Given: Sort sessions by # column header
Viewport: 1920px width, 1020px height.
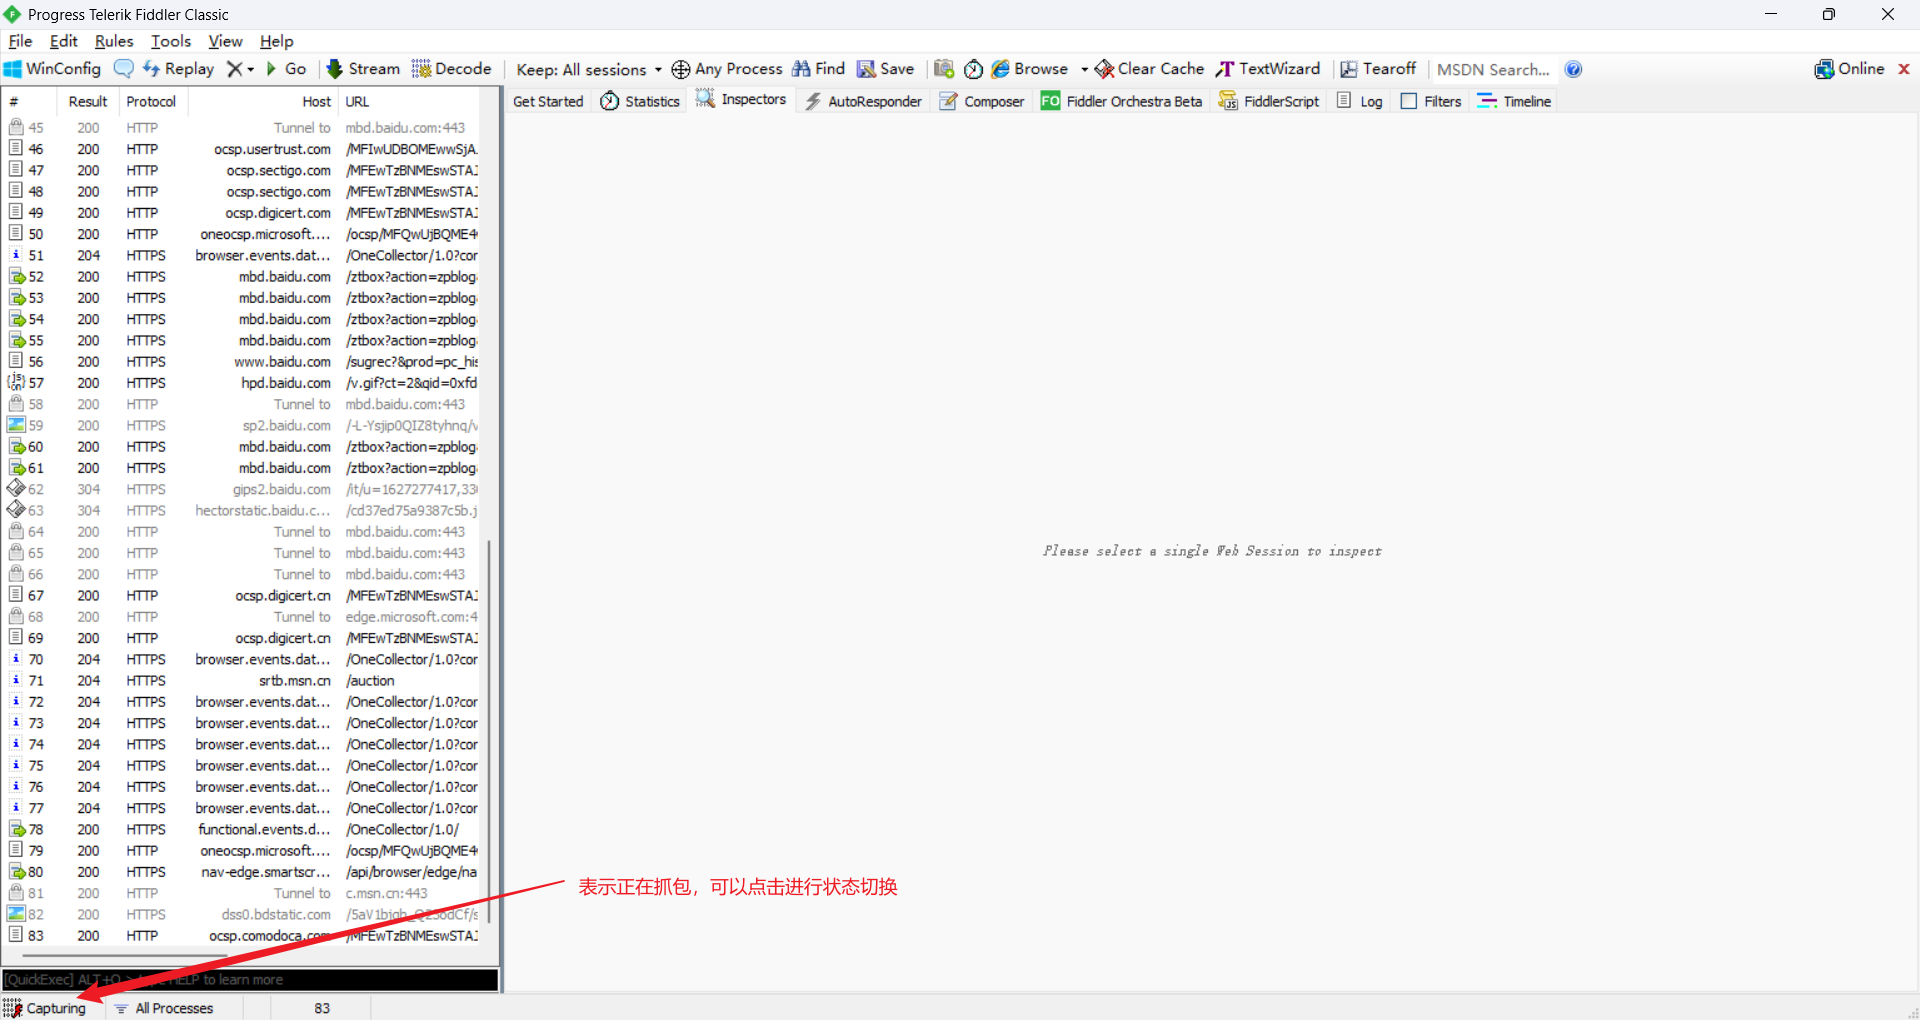Looking at the screenshot, I should click(x=28, y=102).
